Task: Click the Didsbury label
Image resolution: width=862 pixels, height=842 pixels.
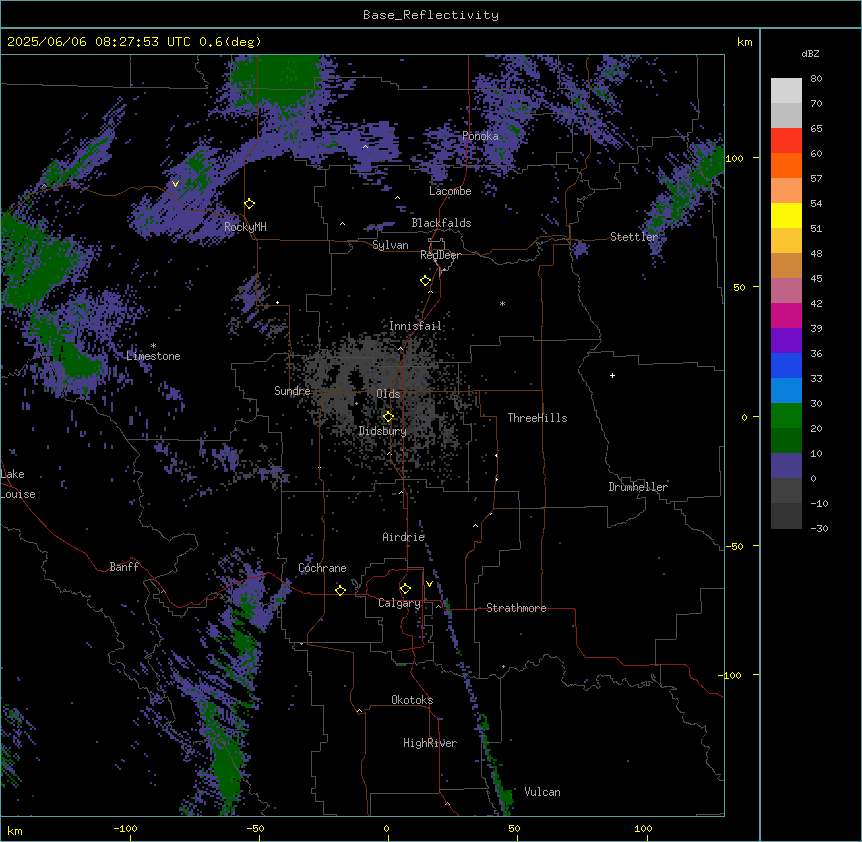Action: point(383,431)
